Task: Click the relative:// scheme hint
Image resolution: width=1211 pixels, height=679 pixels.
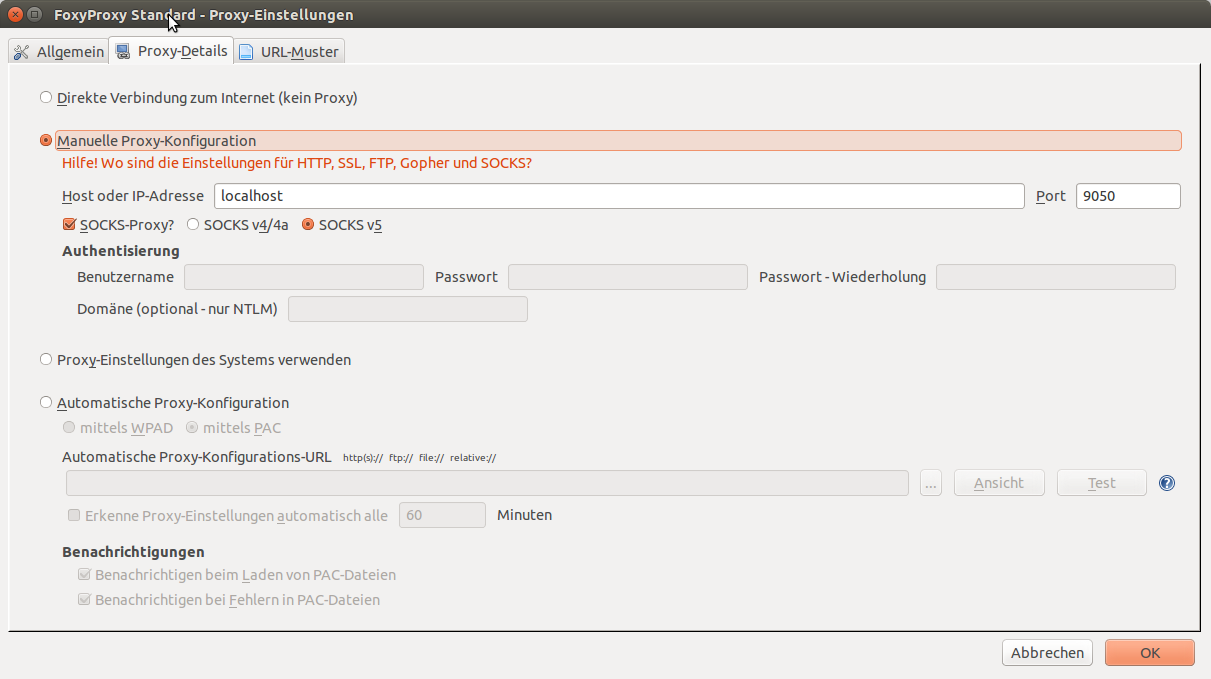Action: [473, 458]
